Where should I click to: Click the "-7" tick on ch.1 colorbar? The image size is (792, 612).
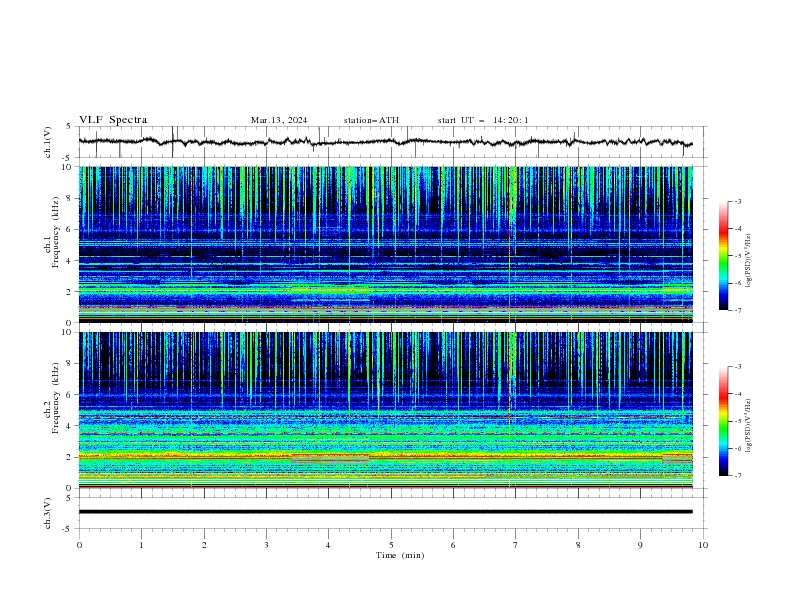point(737,310)
